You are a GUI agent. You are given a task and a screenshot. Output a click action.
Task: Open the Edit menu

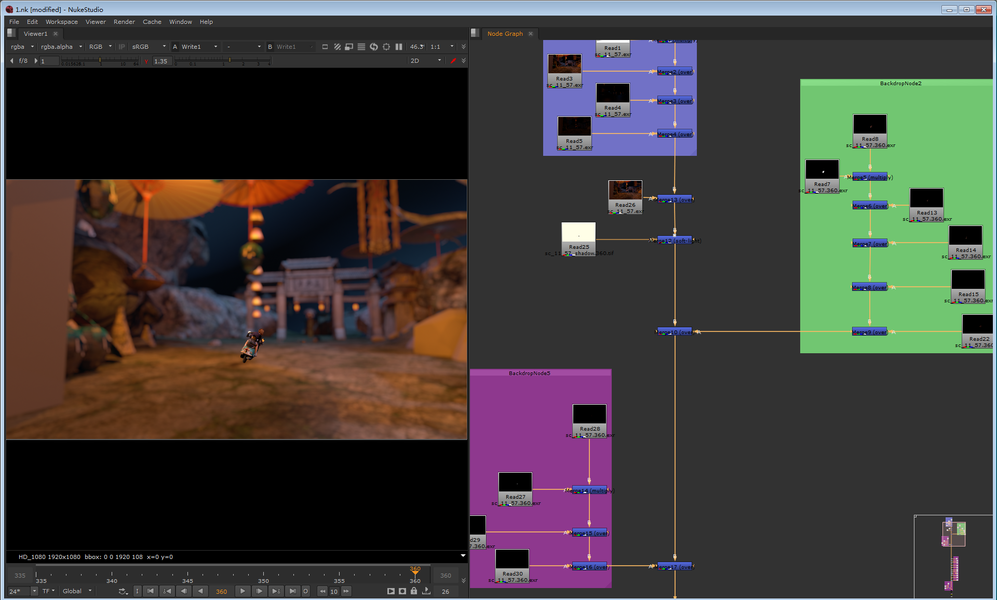coord(32,22)
